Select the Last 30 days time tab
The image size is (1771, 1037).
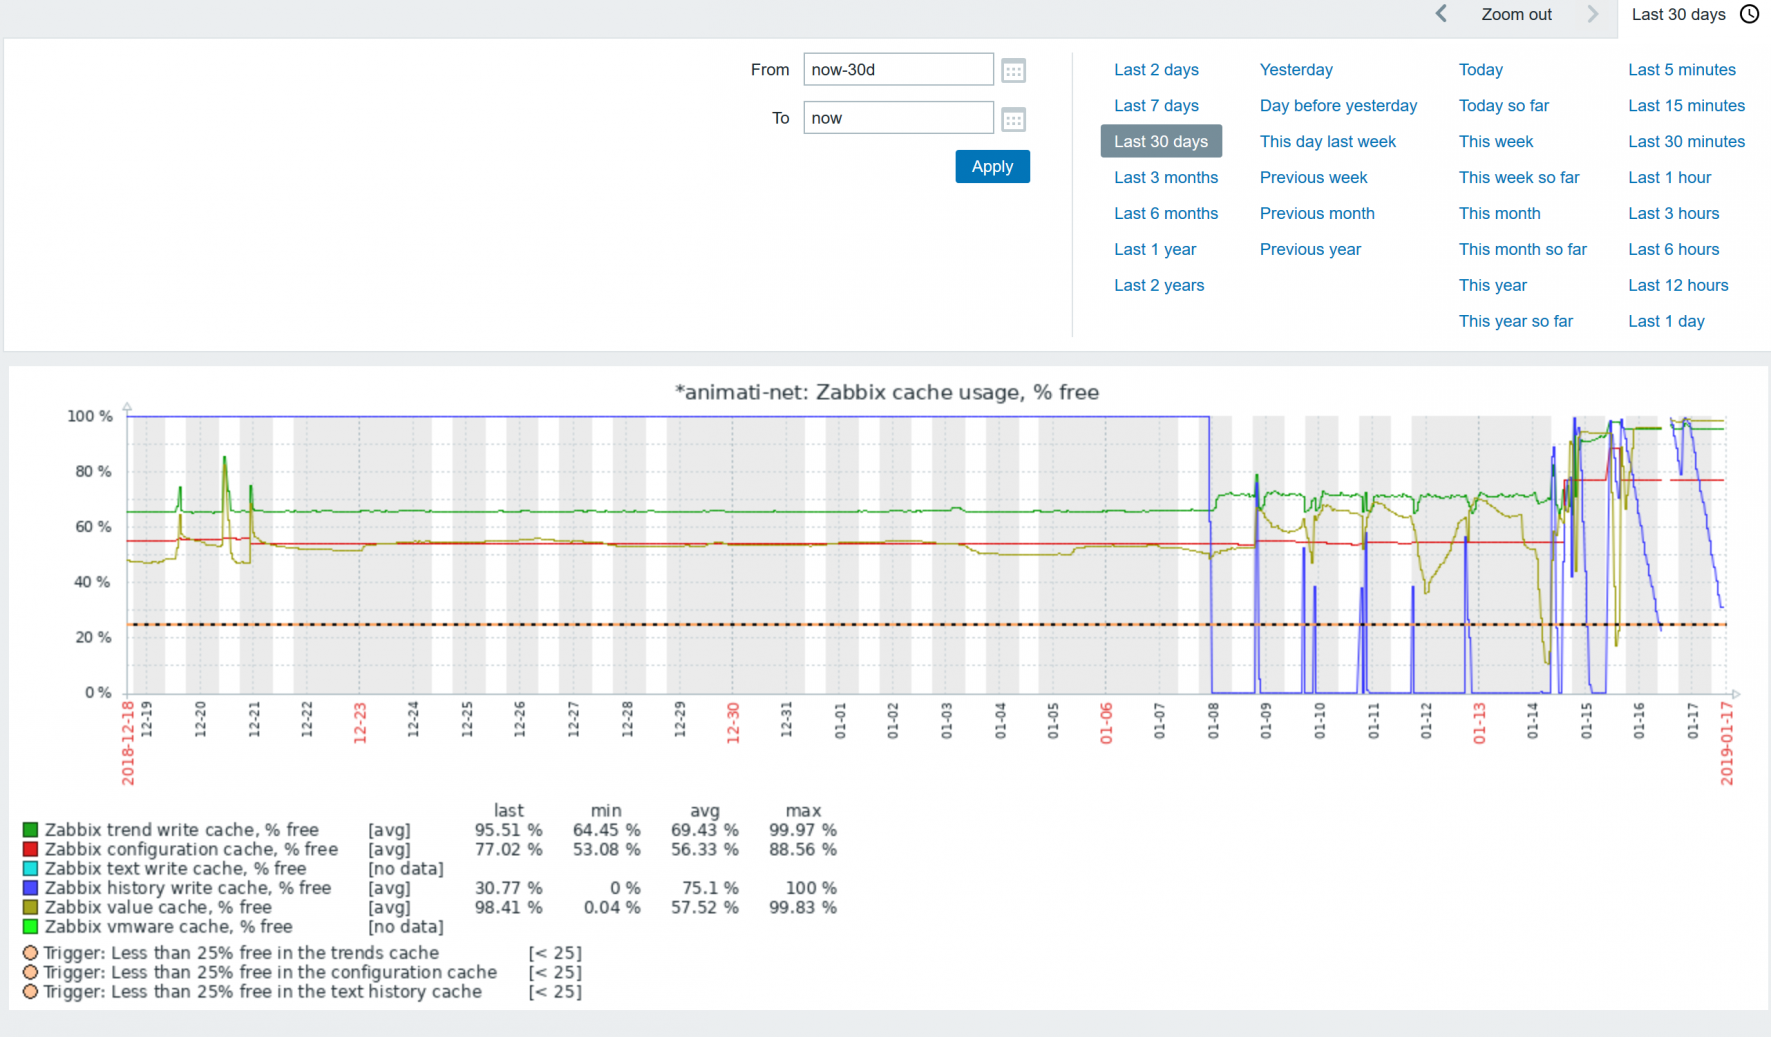point(1678,14)
